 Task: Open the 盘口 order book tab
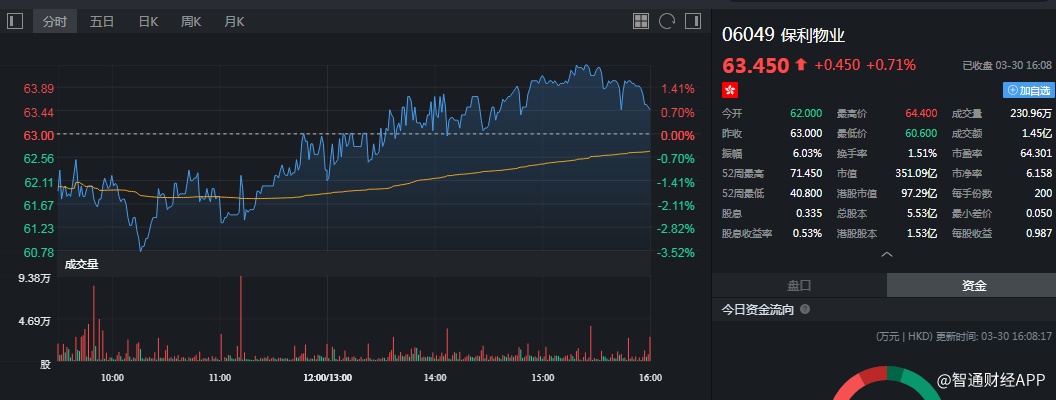point(799,285)
